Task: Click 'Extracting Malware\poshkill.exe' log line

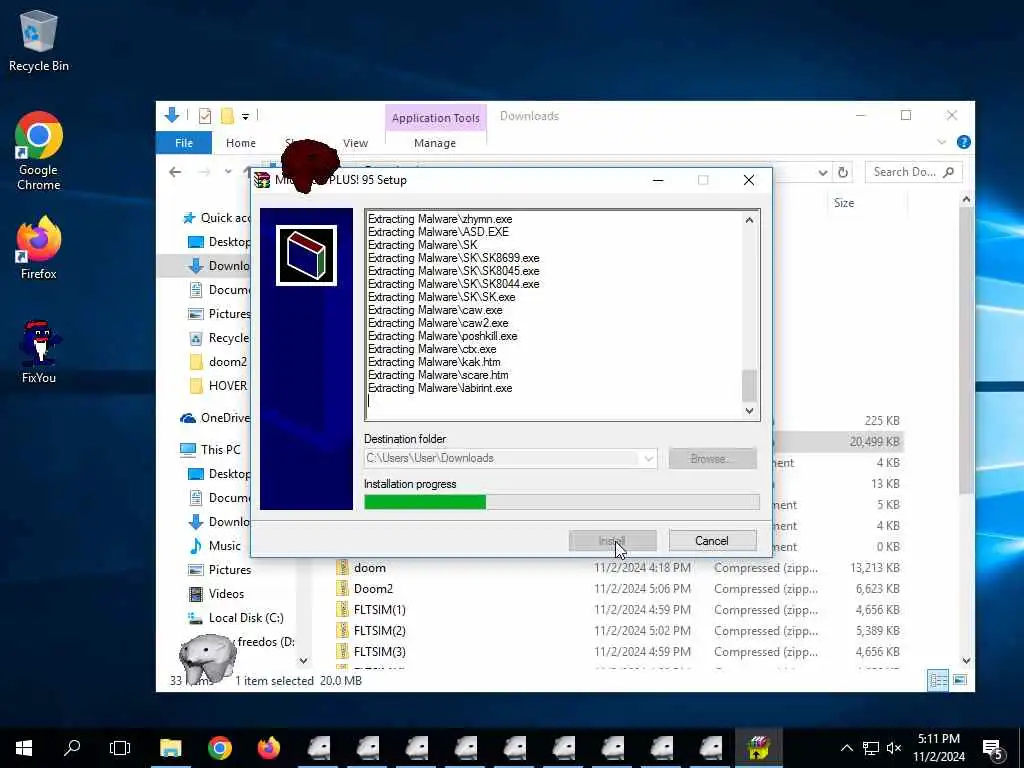Action: click(x=443, y=336)
